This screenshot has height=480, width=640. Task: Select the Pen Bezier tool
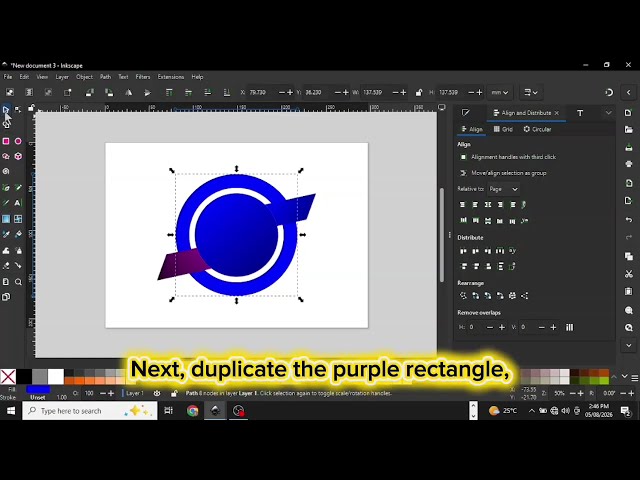coord(6,188)
